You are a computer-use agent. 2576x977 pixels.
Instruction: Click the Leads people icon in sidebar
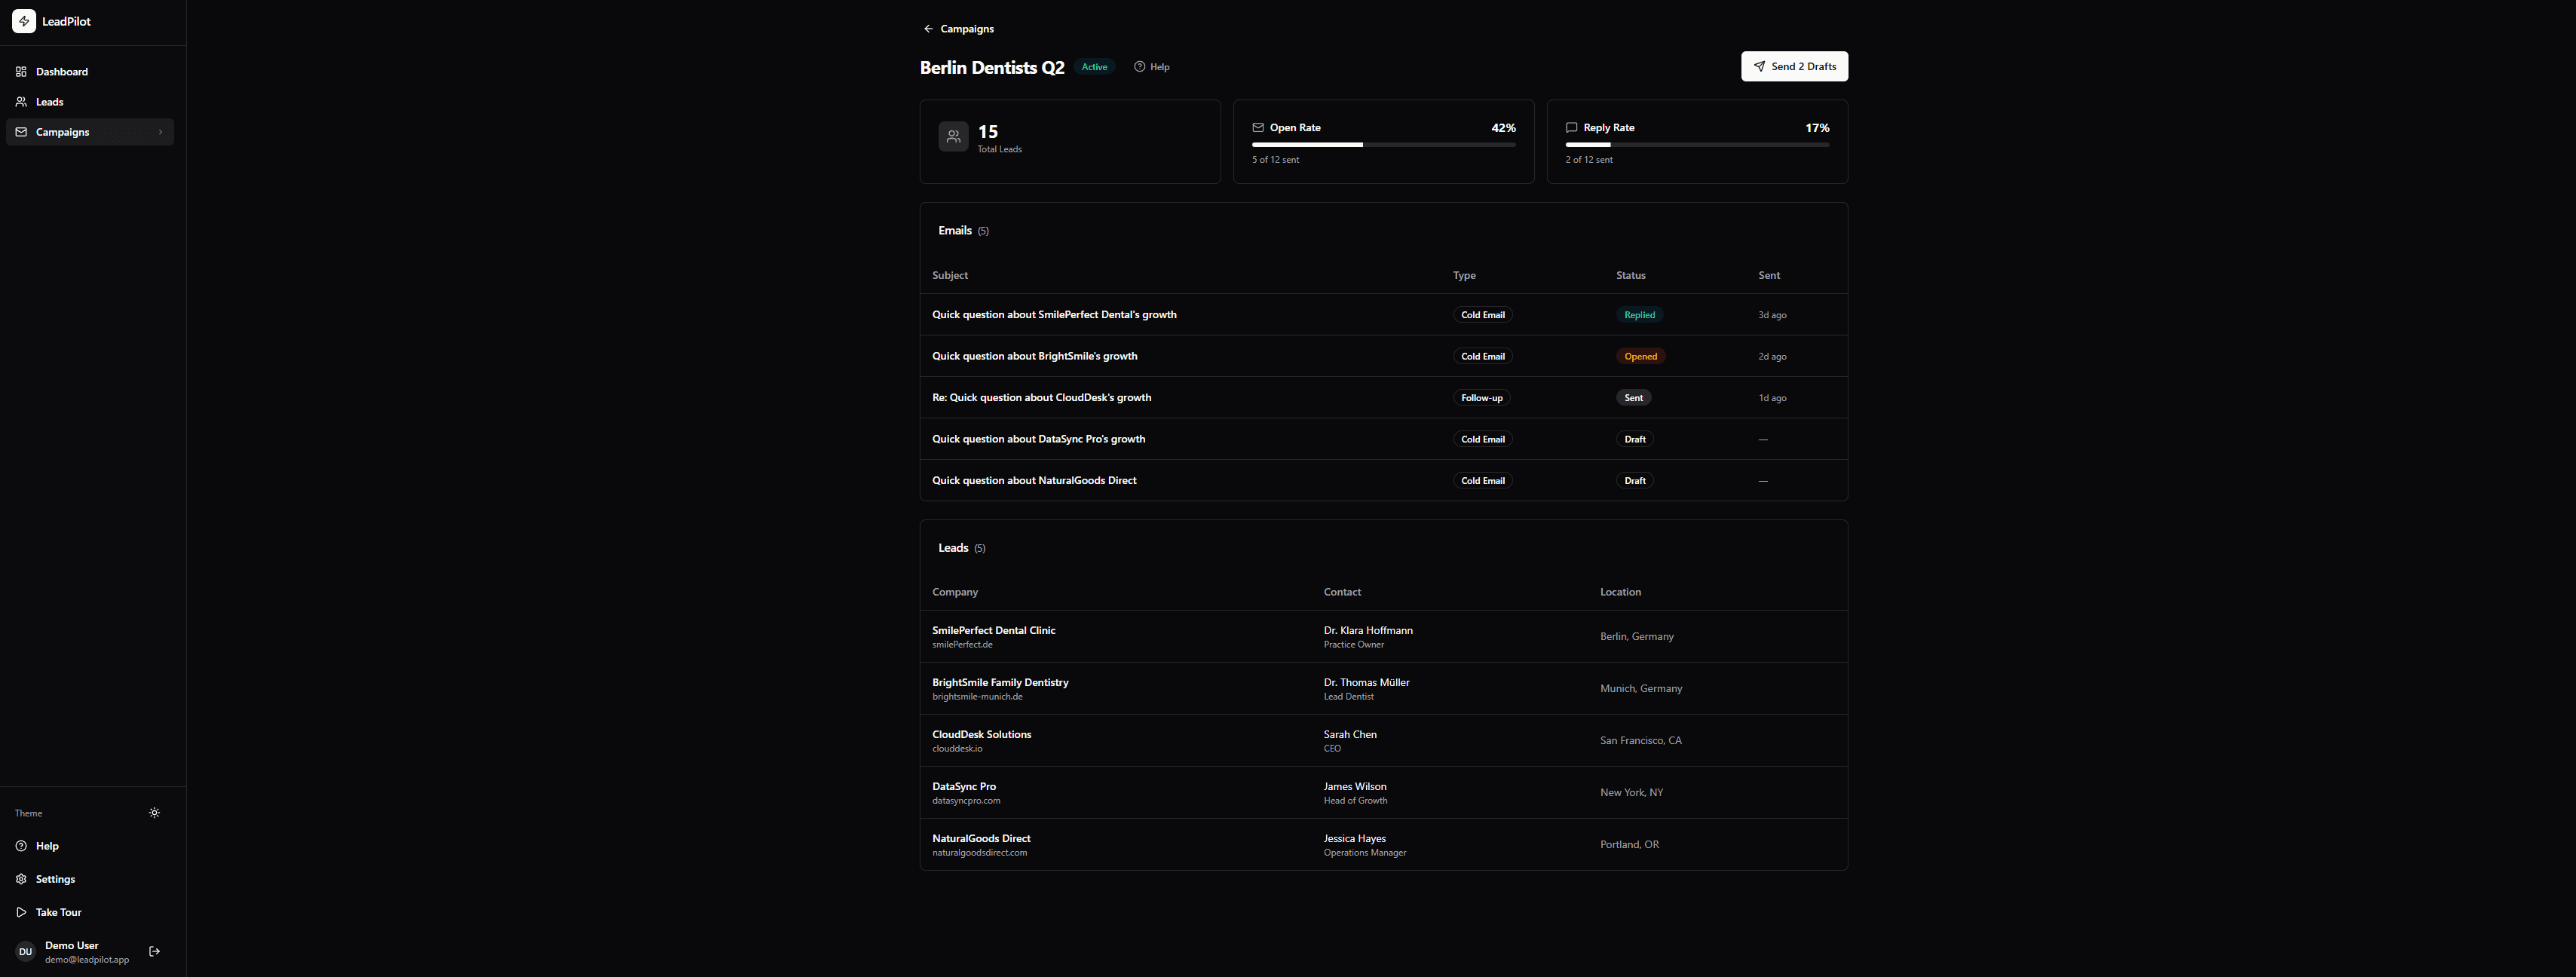tap(21, 102)
